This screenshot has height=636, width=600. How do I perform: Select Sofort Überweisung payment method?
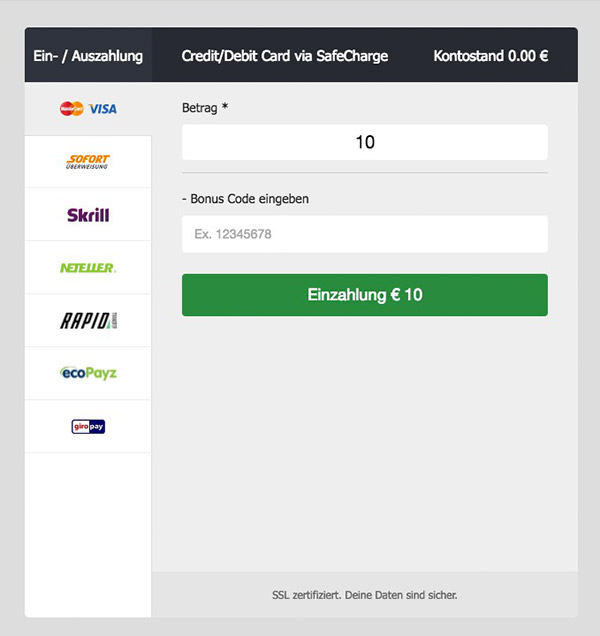point(88,162)
